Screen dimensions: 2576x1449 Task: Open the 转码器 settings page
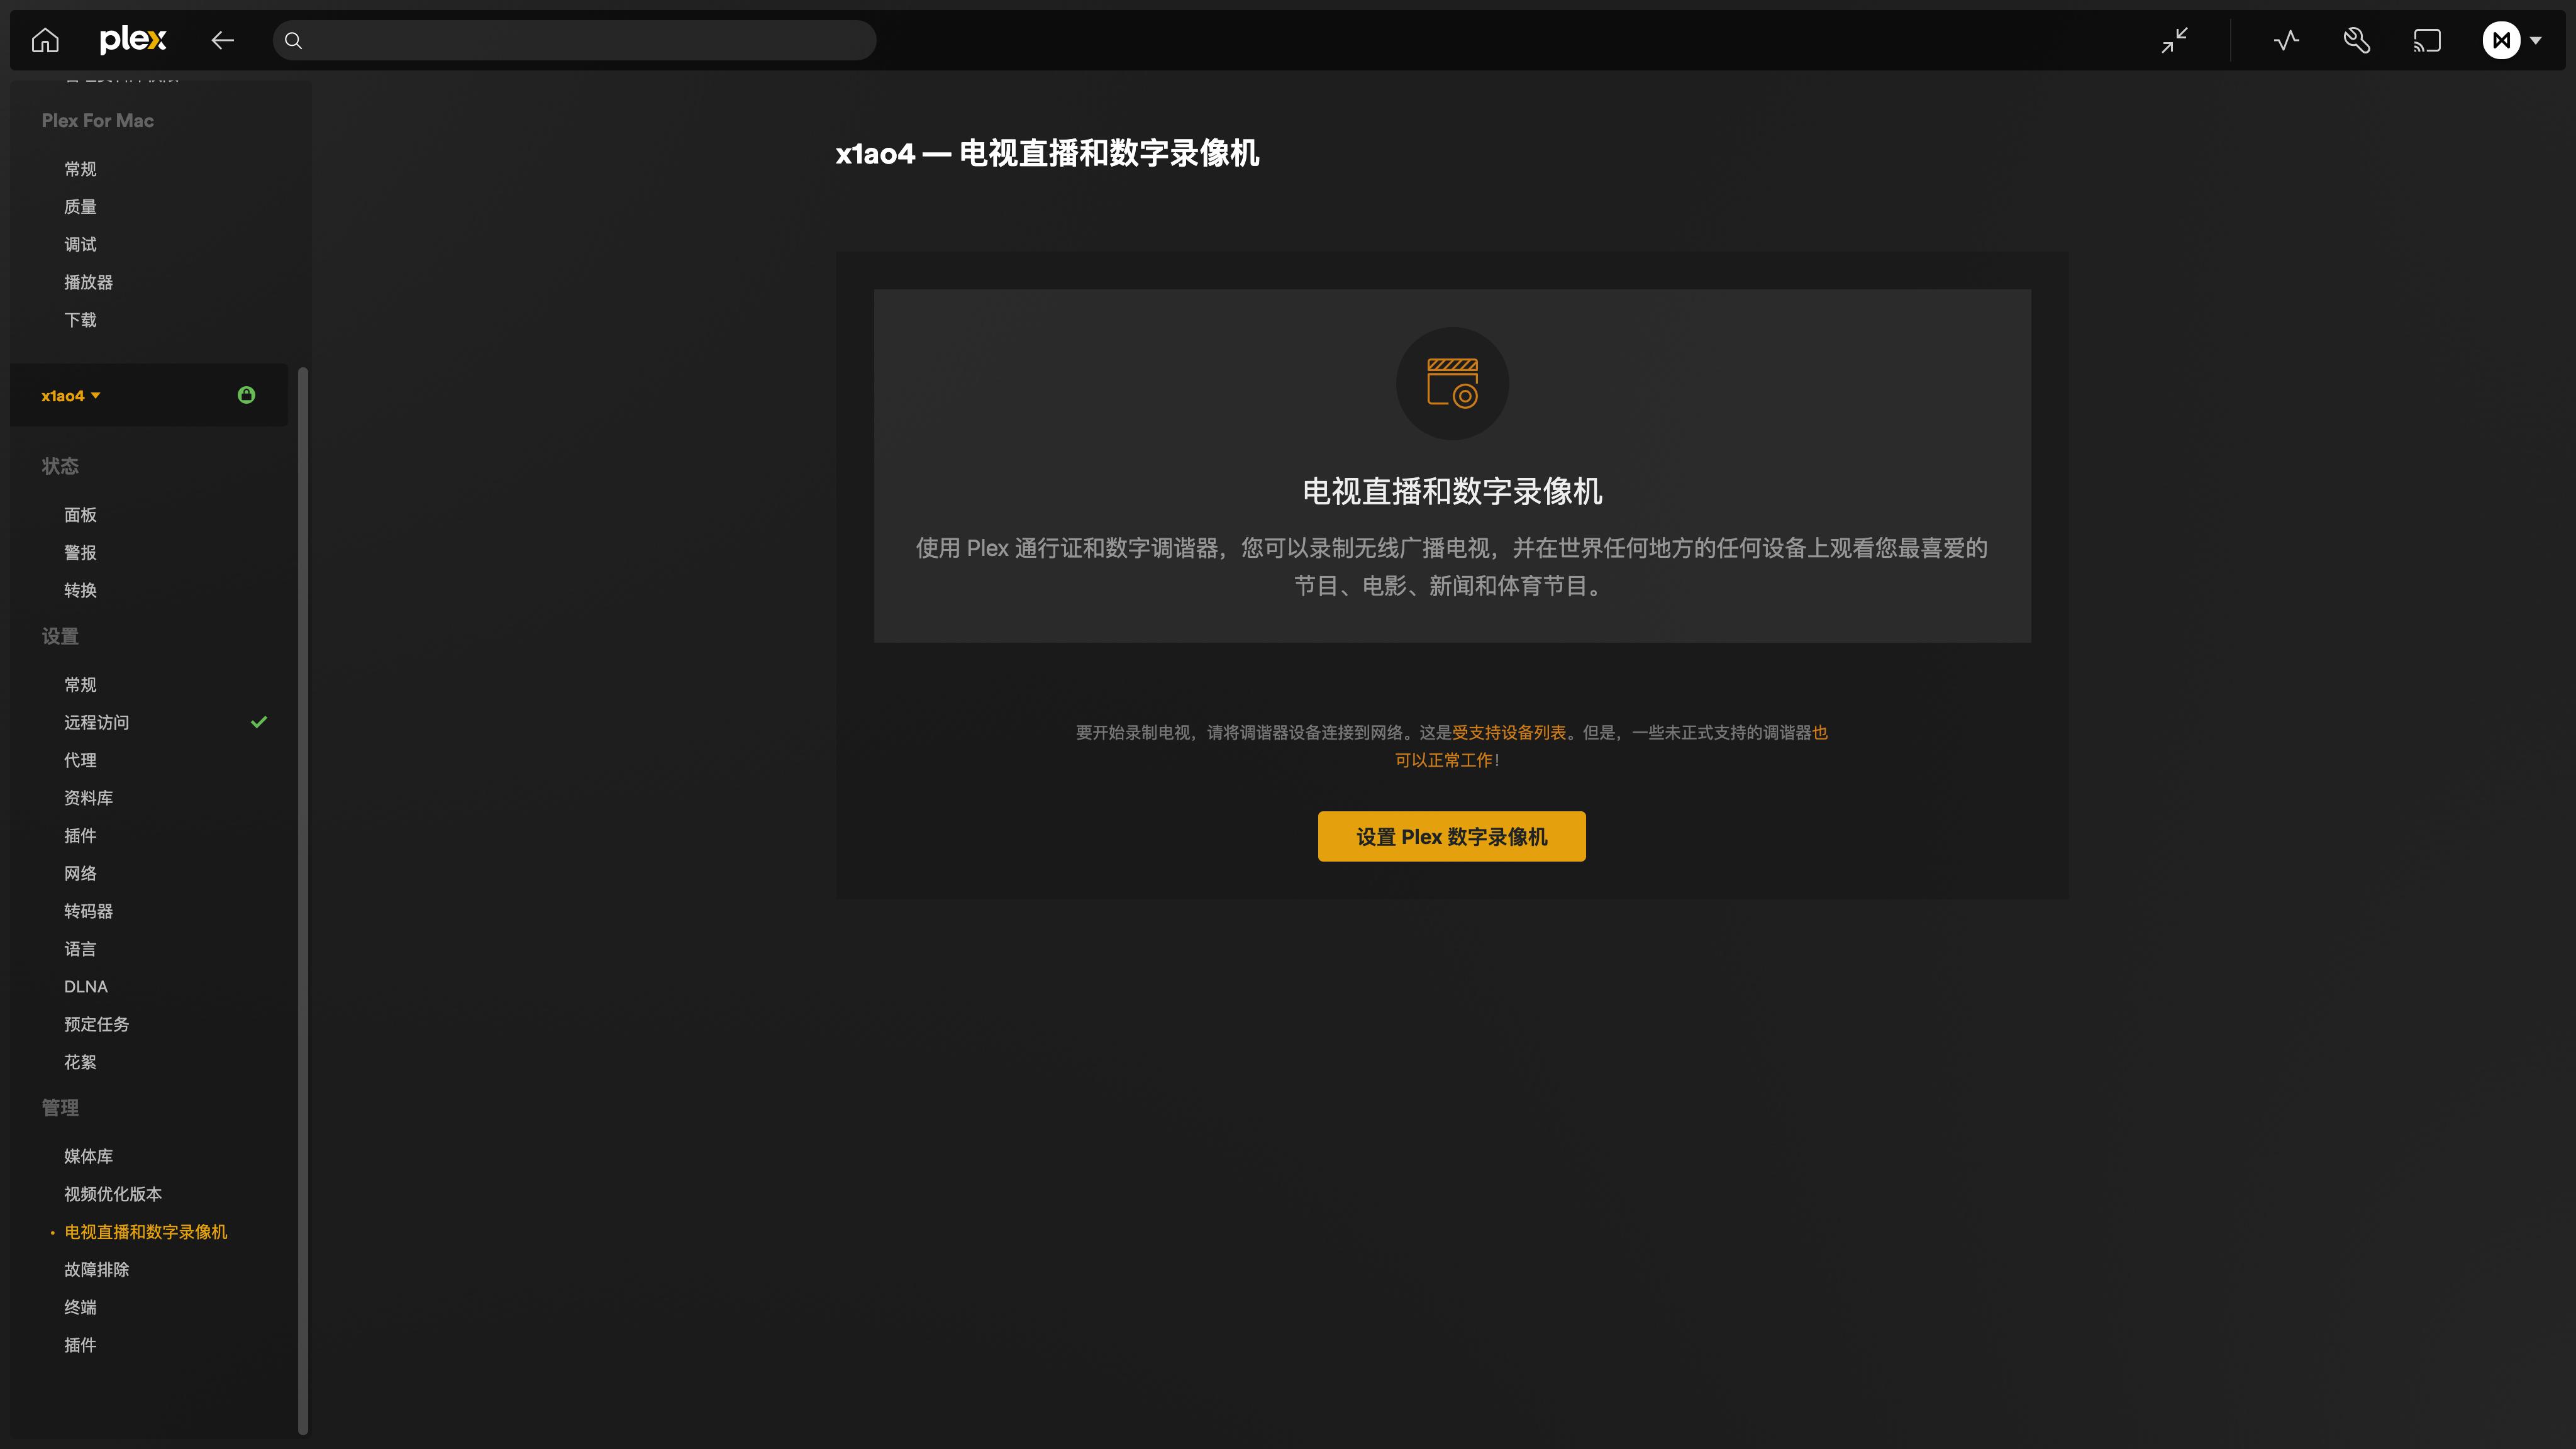90,911
